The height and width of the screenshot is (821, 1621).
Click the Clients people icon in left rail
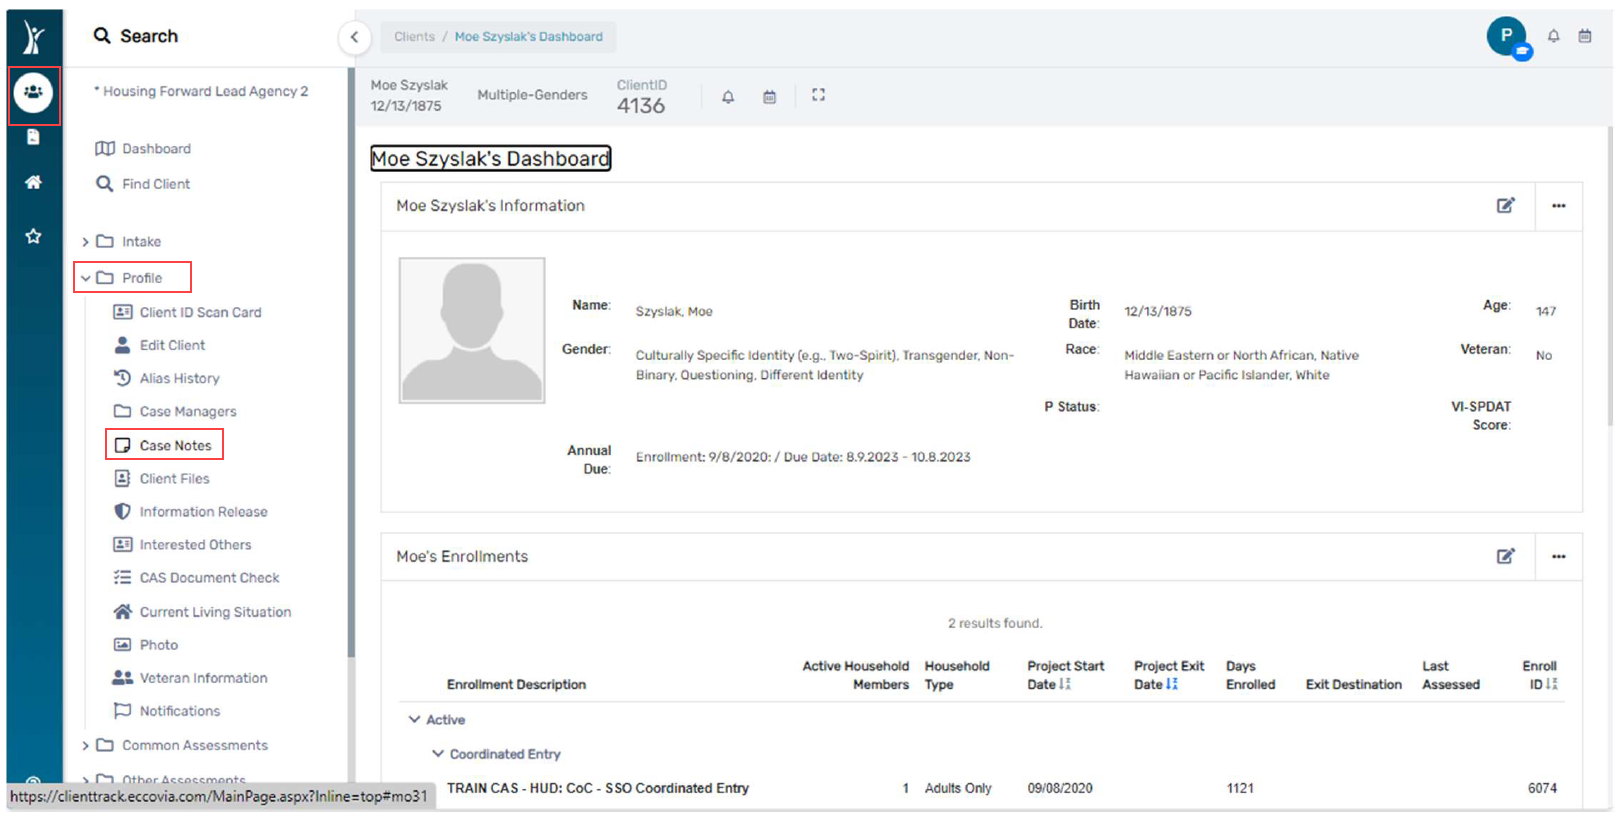[33, 93]
